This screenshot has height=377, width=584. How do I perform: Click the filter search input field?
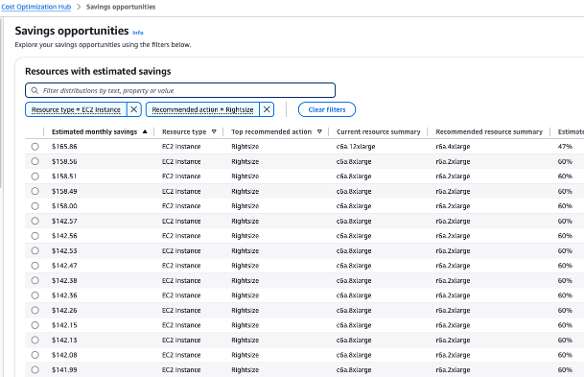180,91
